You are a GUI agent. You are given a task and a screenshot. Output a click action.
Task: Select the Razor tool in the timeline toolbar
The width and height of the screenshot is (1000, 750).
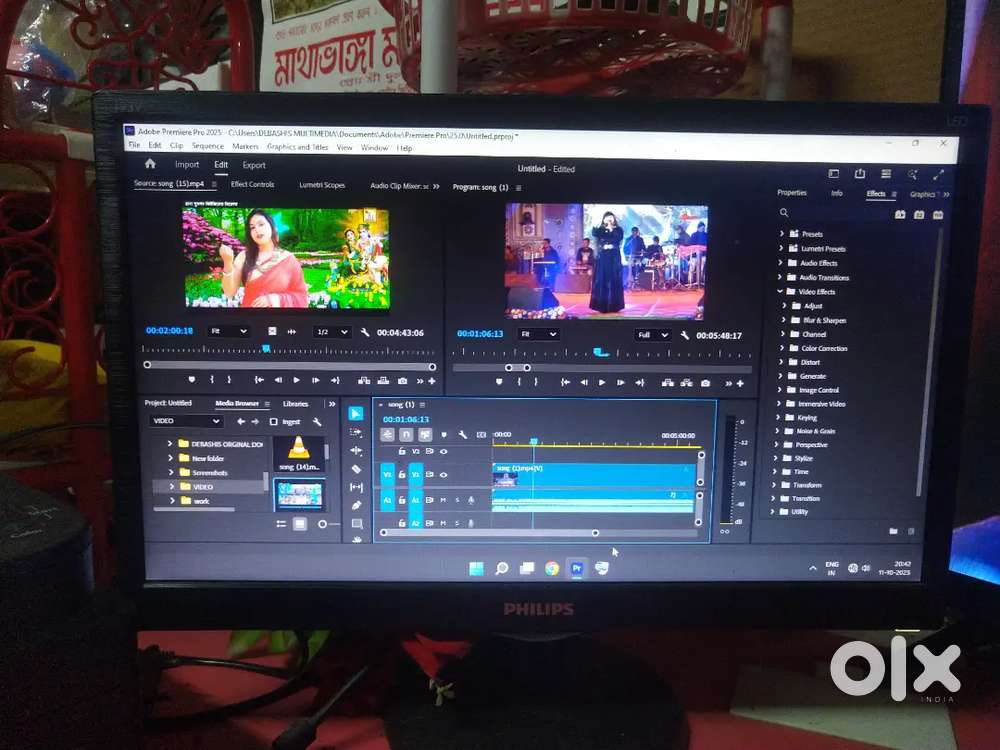(x=356, y=468)
